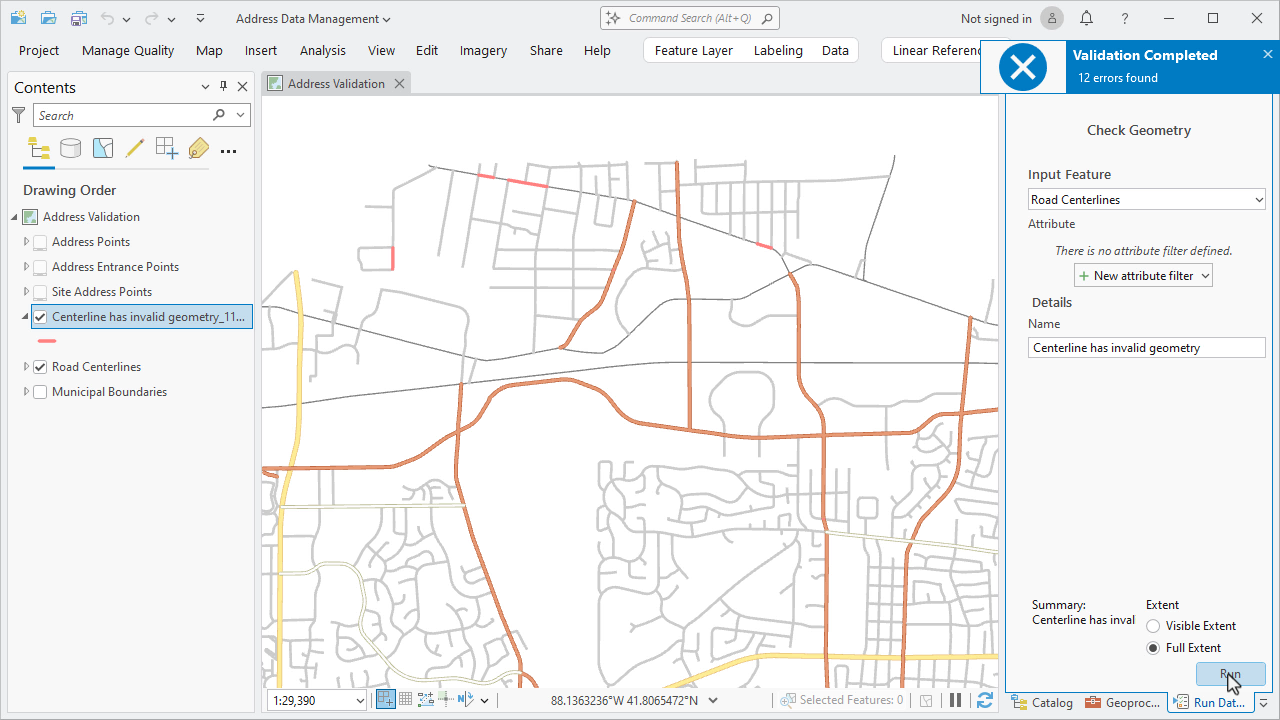
Task: Pause map drawing using the status bar
Action: click(x=955, y=699)
